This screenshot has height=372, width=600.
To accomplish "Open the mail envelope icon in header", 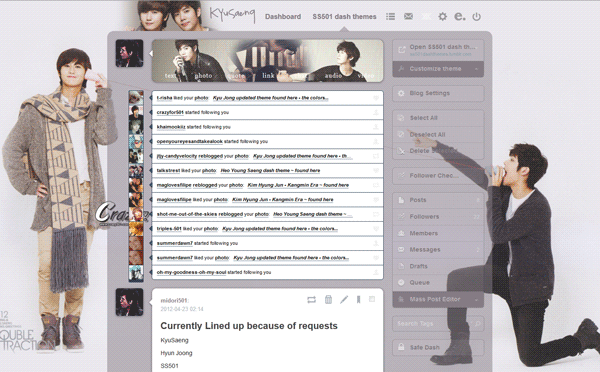I will (408, 16).
